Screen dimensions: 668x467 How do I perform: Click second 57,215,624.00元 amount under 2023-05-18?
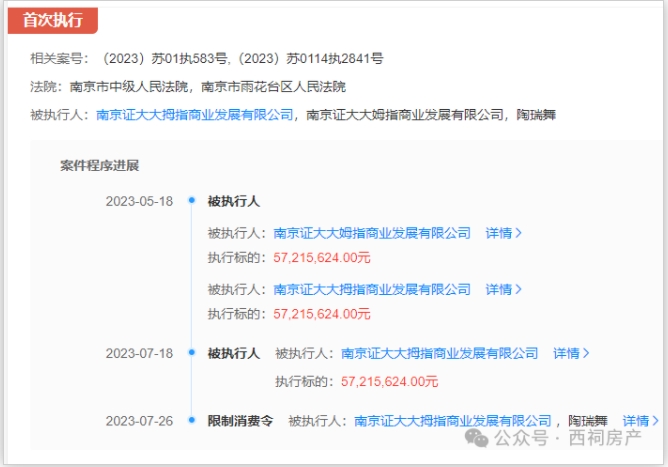pyautogui.click(x=322, y=314)
